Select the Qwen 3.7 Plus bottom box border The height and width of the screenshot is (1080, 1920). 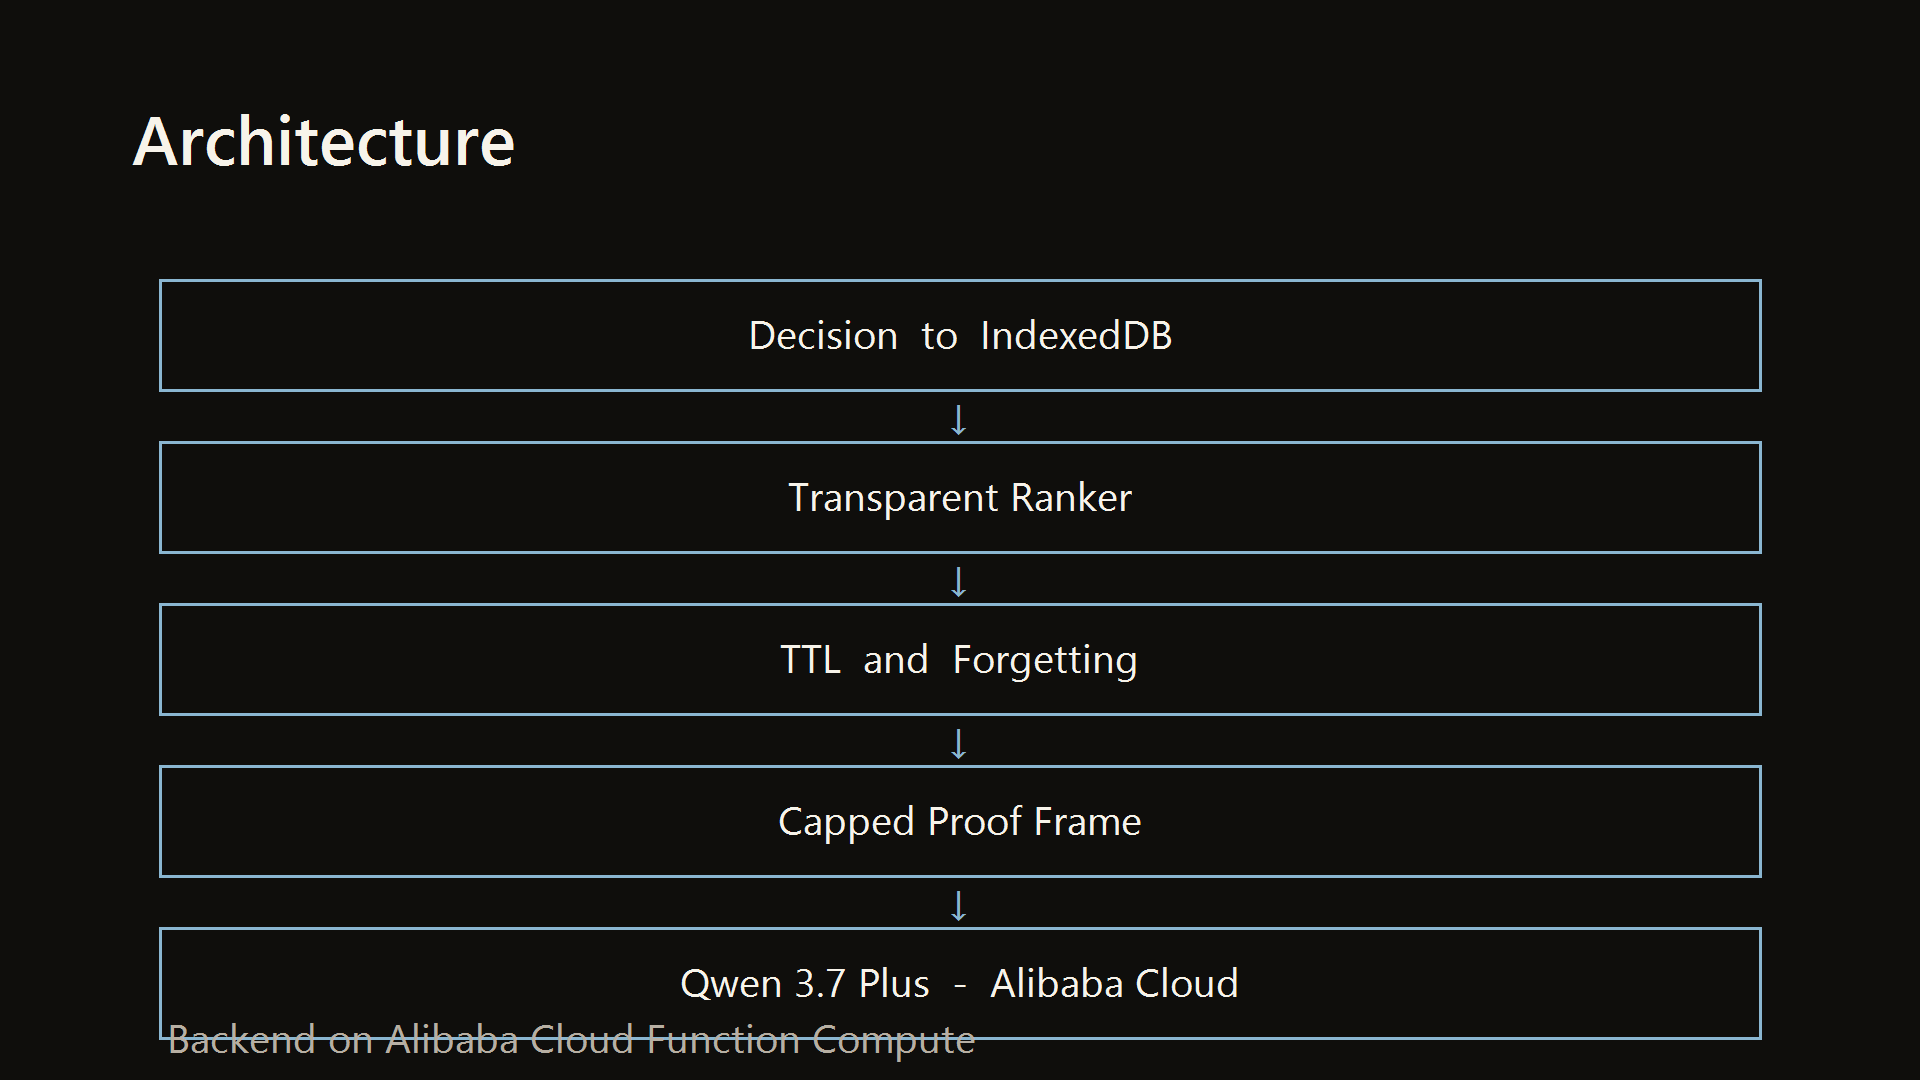[x=960, y=983]
